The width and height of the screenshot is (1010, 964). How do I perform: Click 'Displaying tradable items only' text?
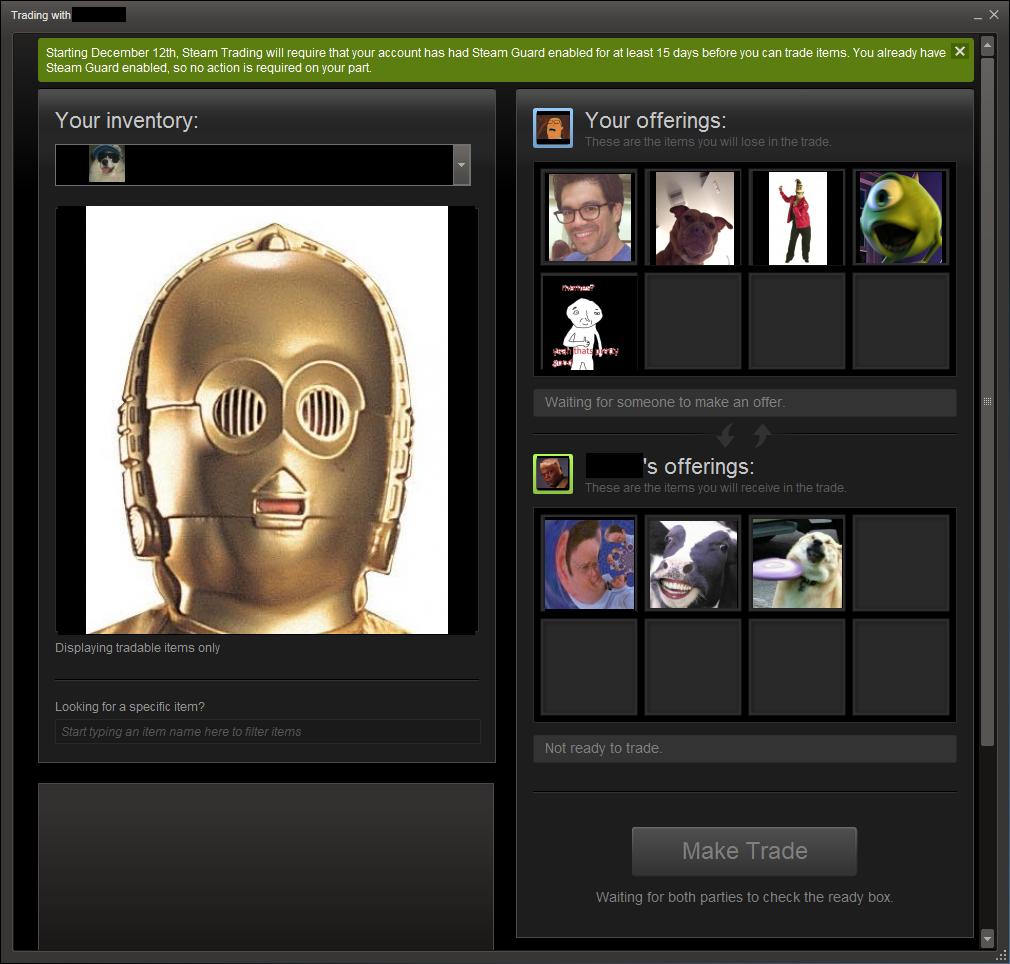137,648
